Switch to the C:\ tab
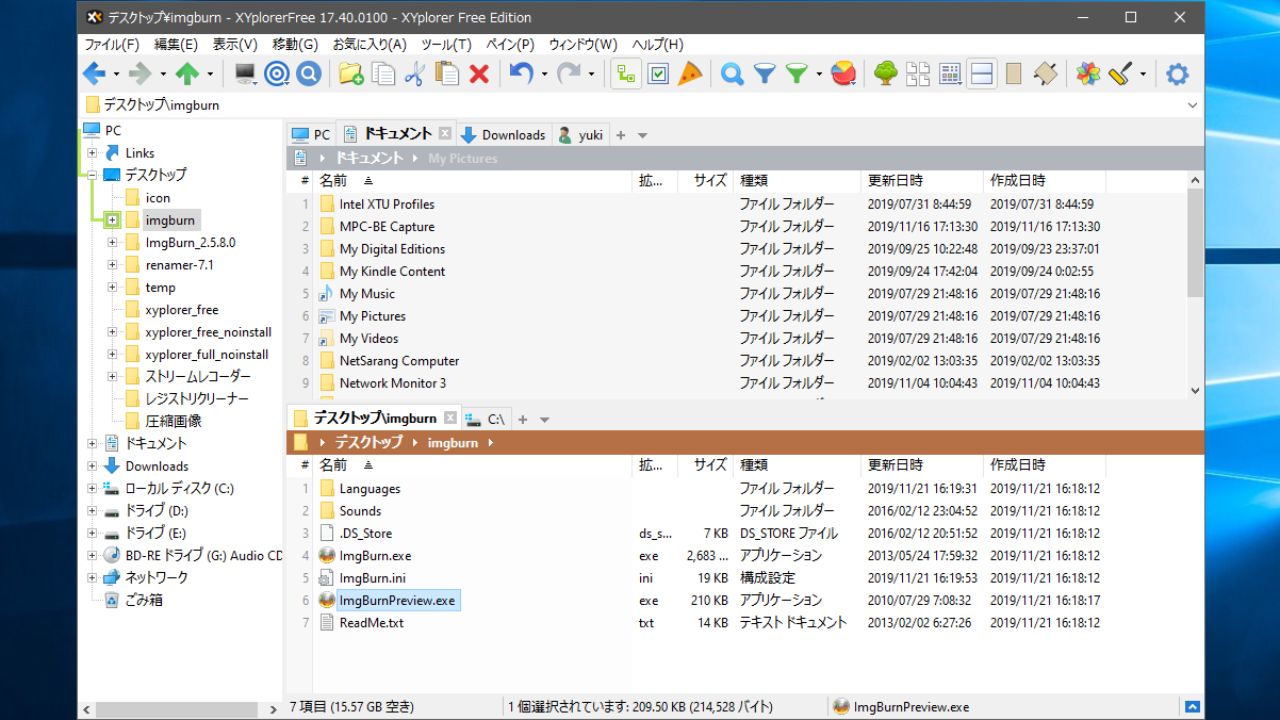This screenshot has width=1280, height=720. (x=486, y=419)
